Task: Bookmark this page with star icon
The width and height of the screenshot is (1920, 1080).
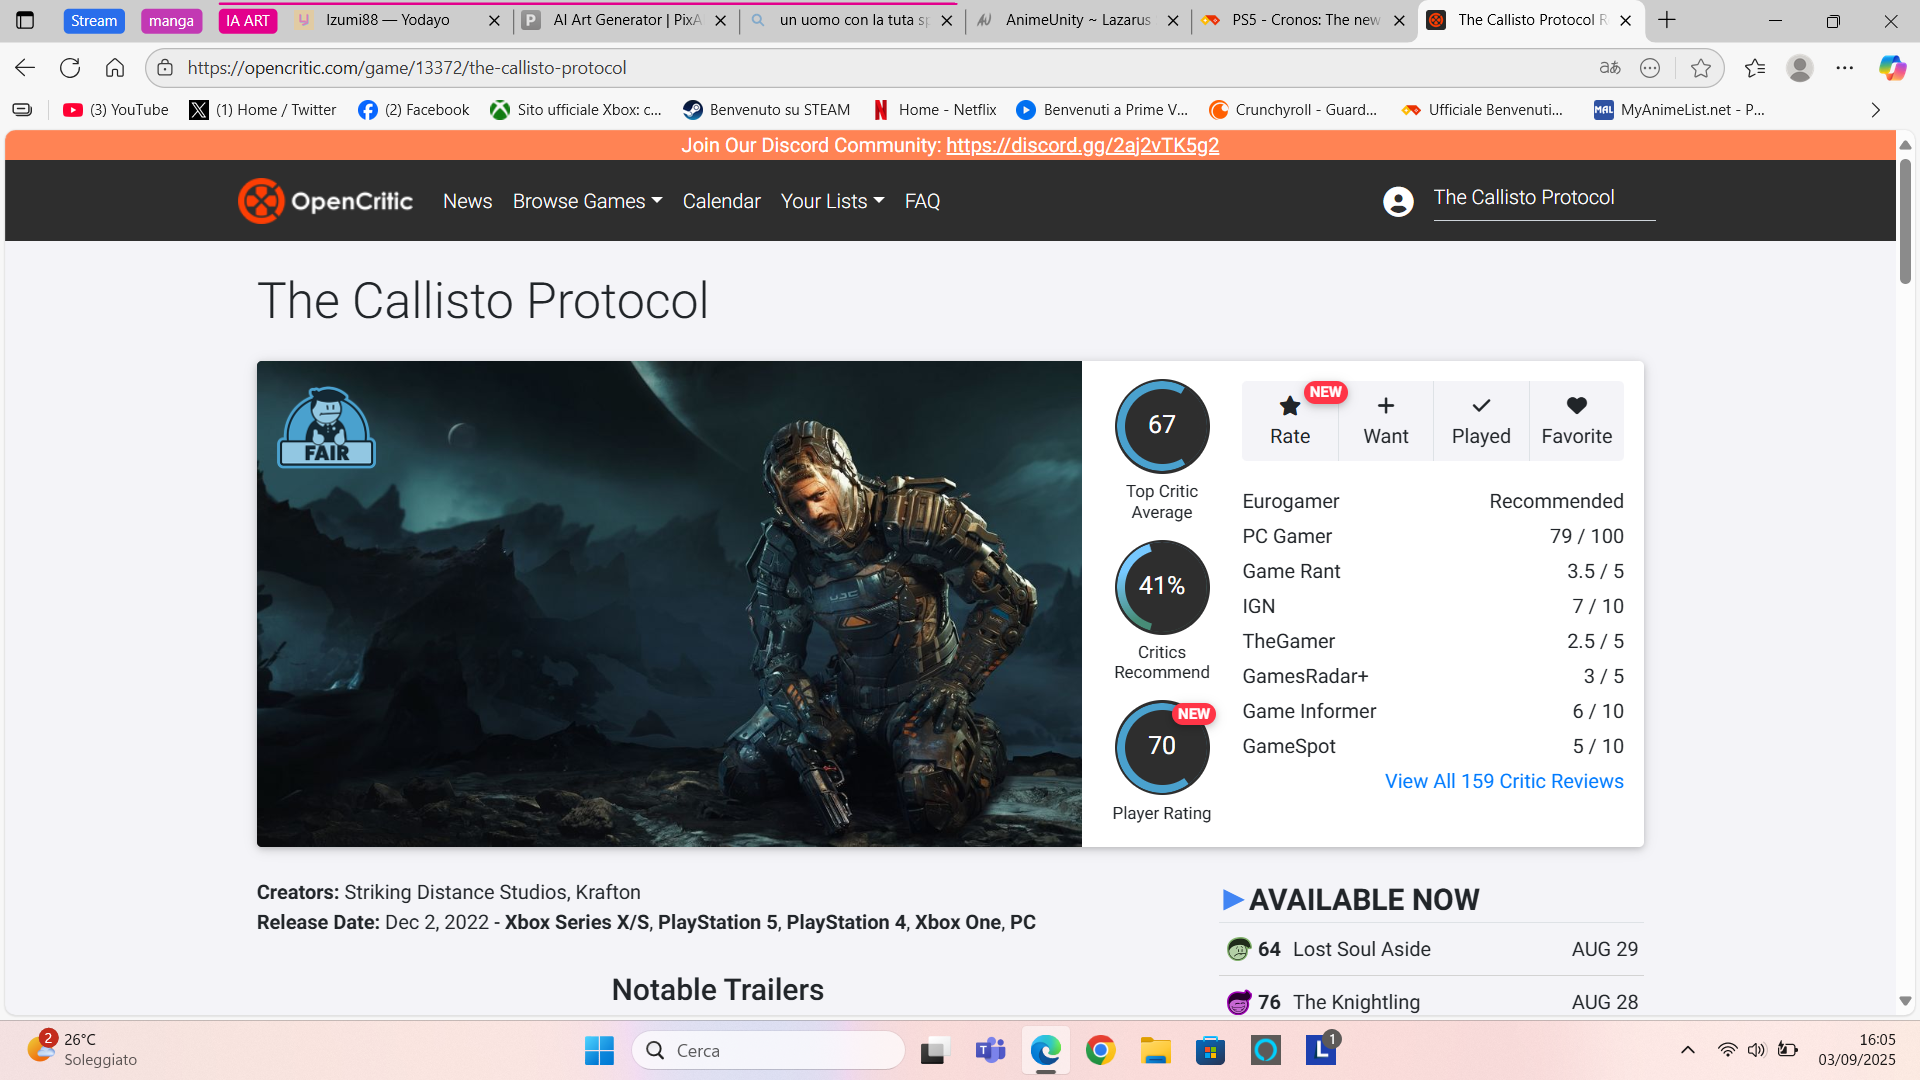Action: tap(1700, 68)
